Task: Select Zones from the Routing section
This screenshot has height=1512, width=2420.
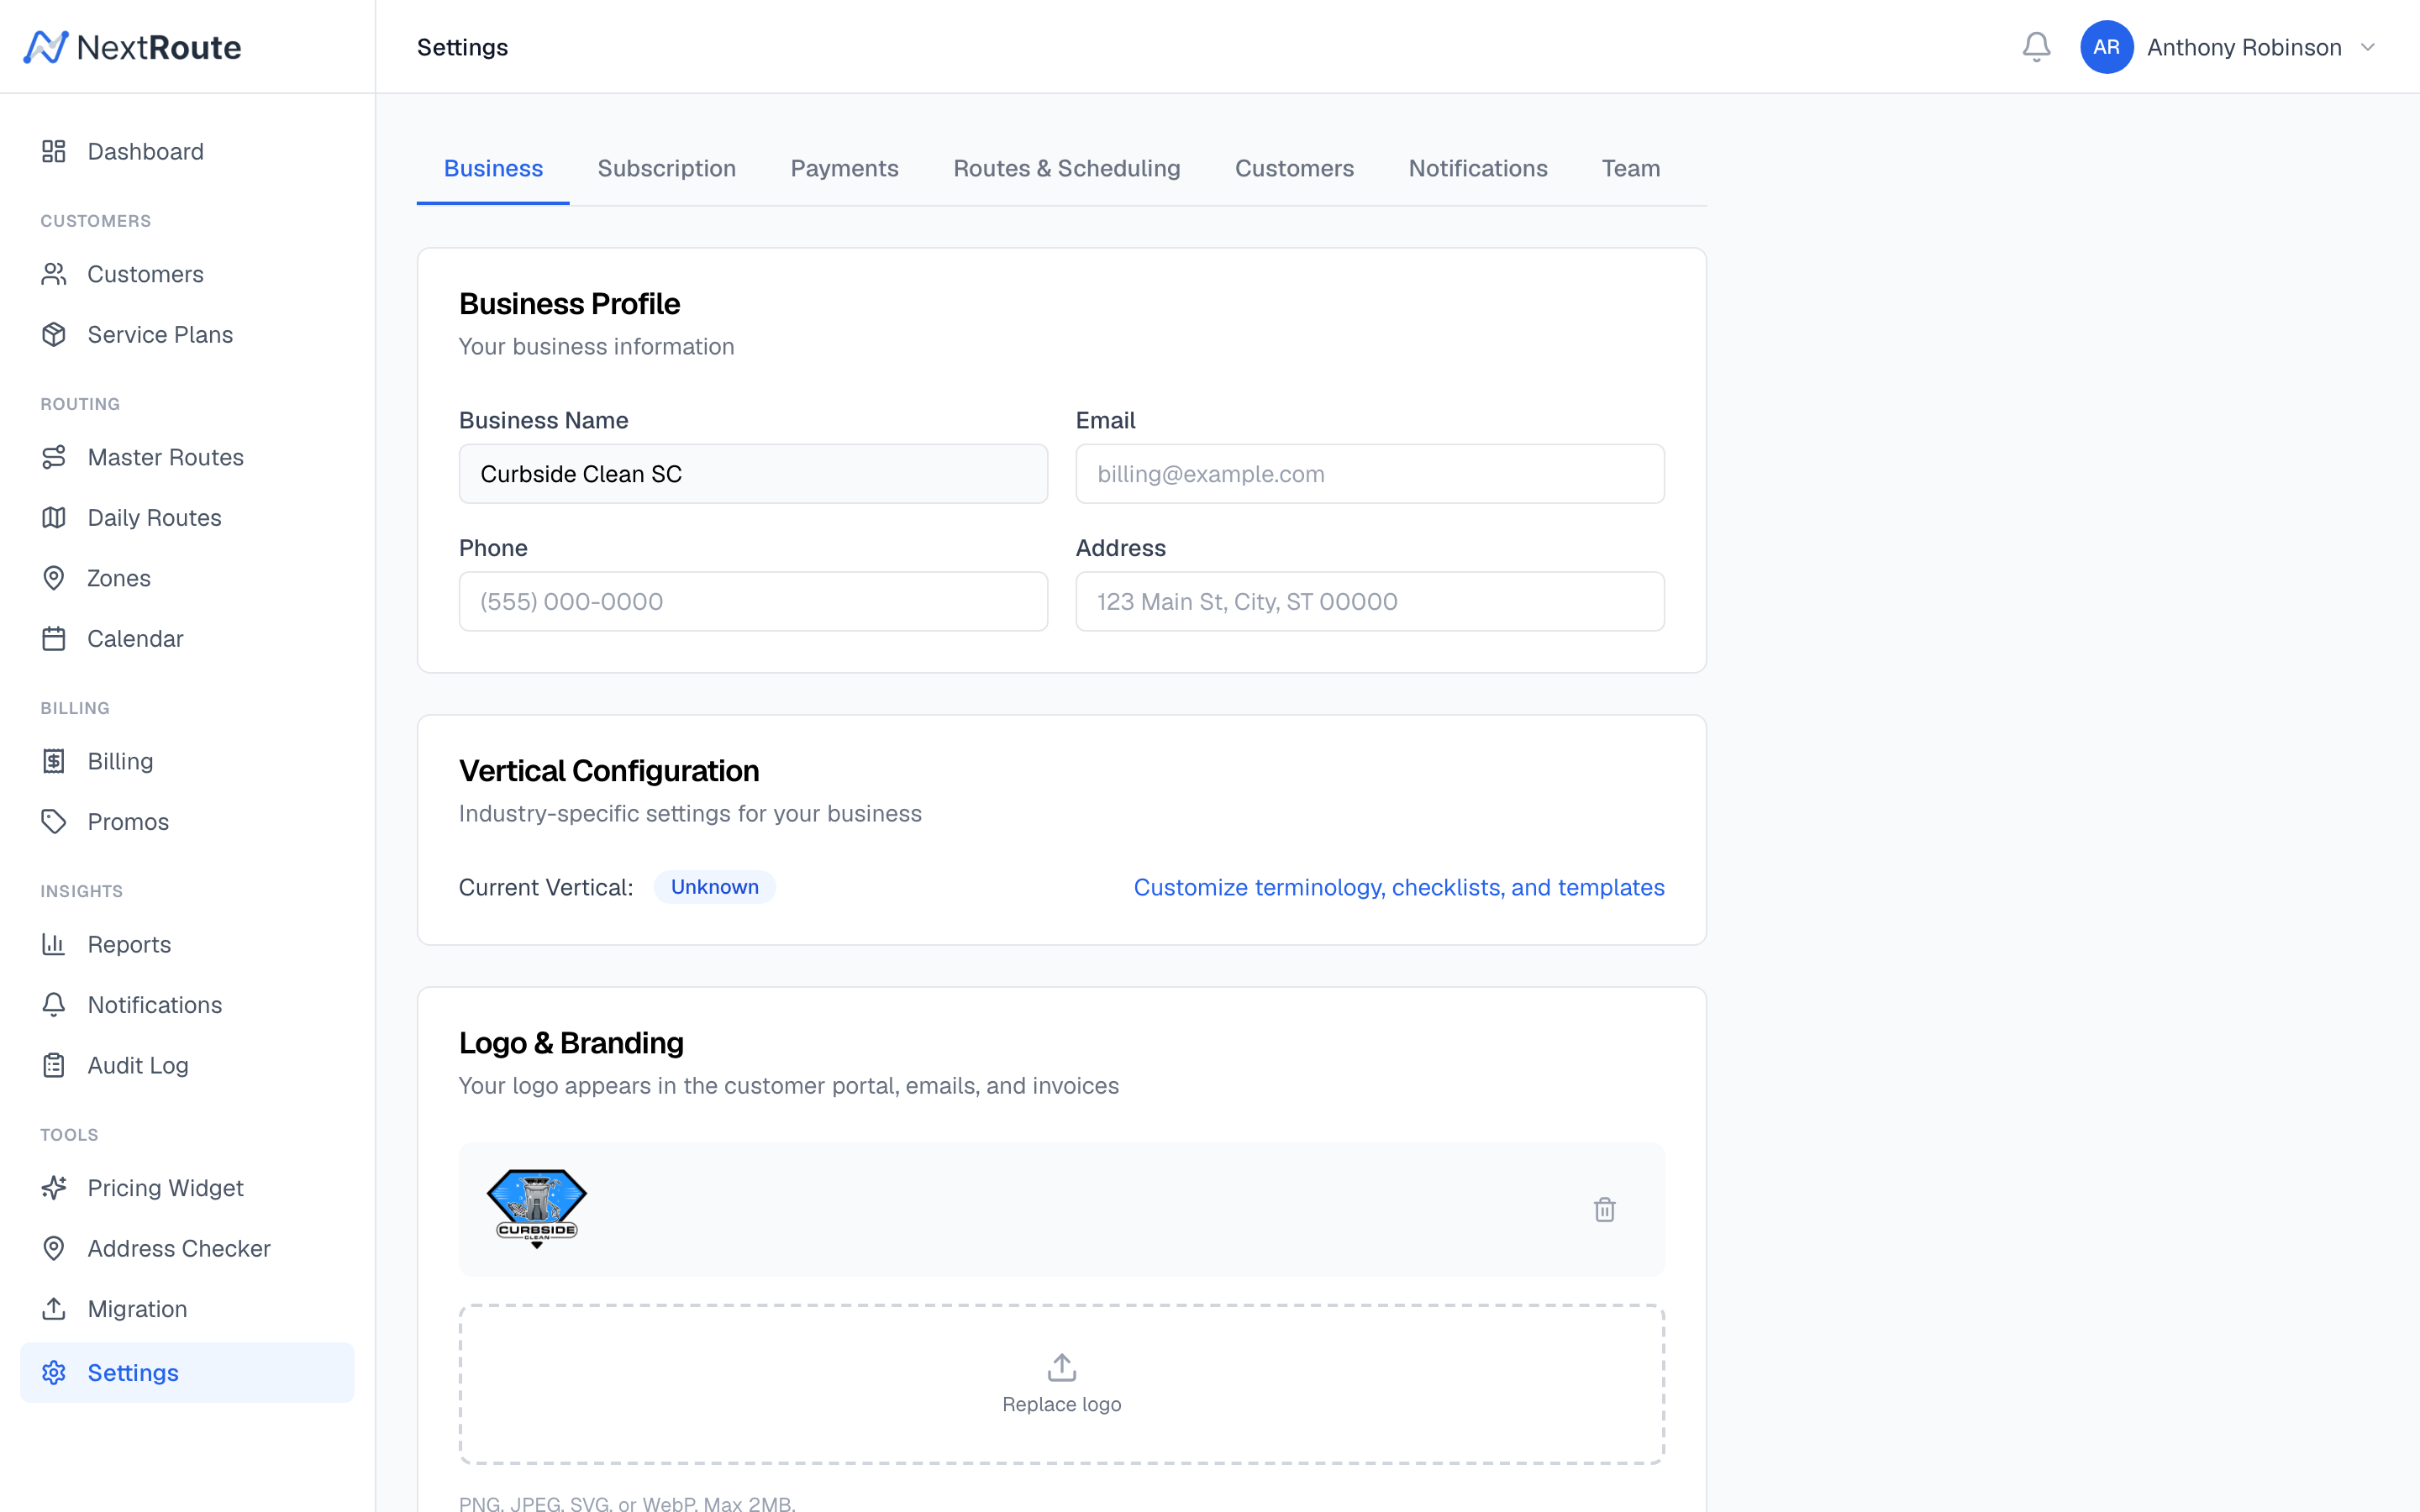Action: (x=120, y=578)
